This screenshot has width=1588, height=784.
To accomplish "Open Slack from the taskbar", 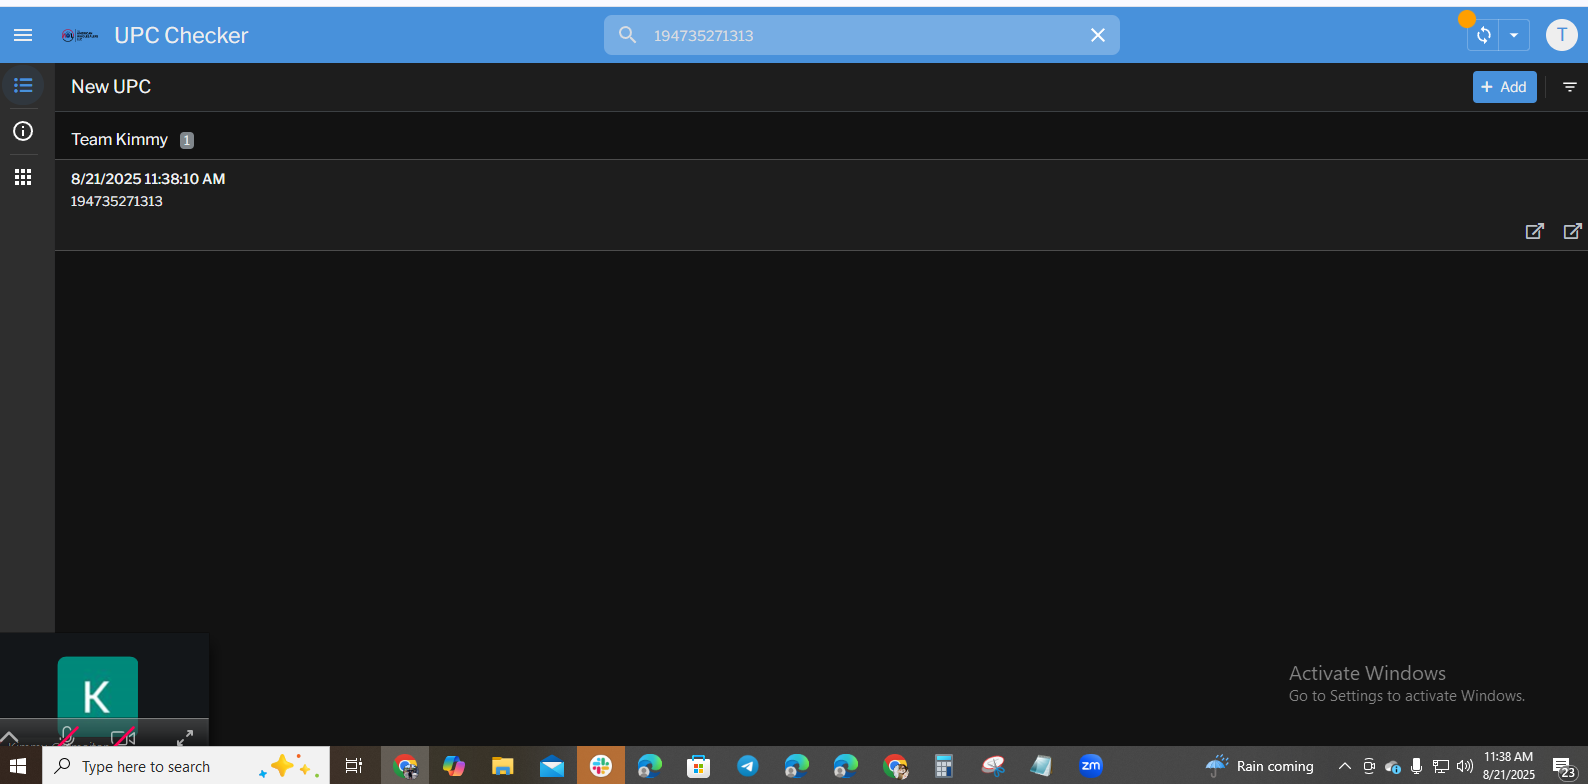I will [601, 766].
